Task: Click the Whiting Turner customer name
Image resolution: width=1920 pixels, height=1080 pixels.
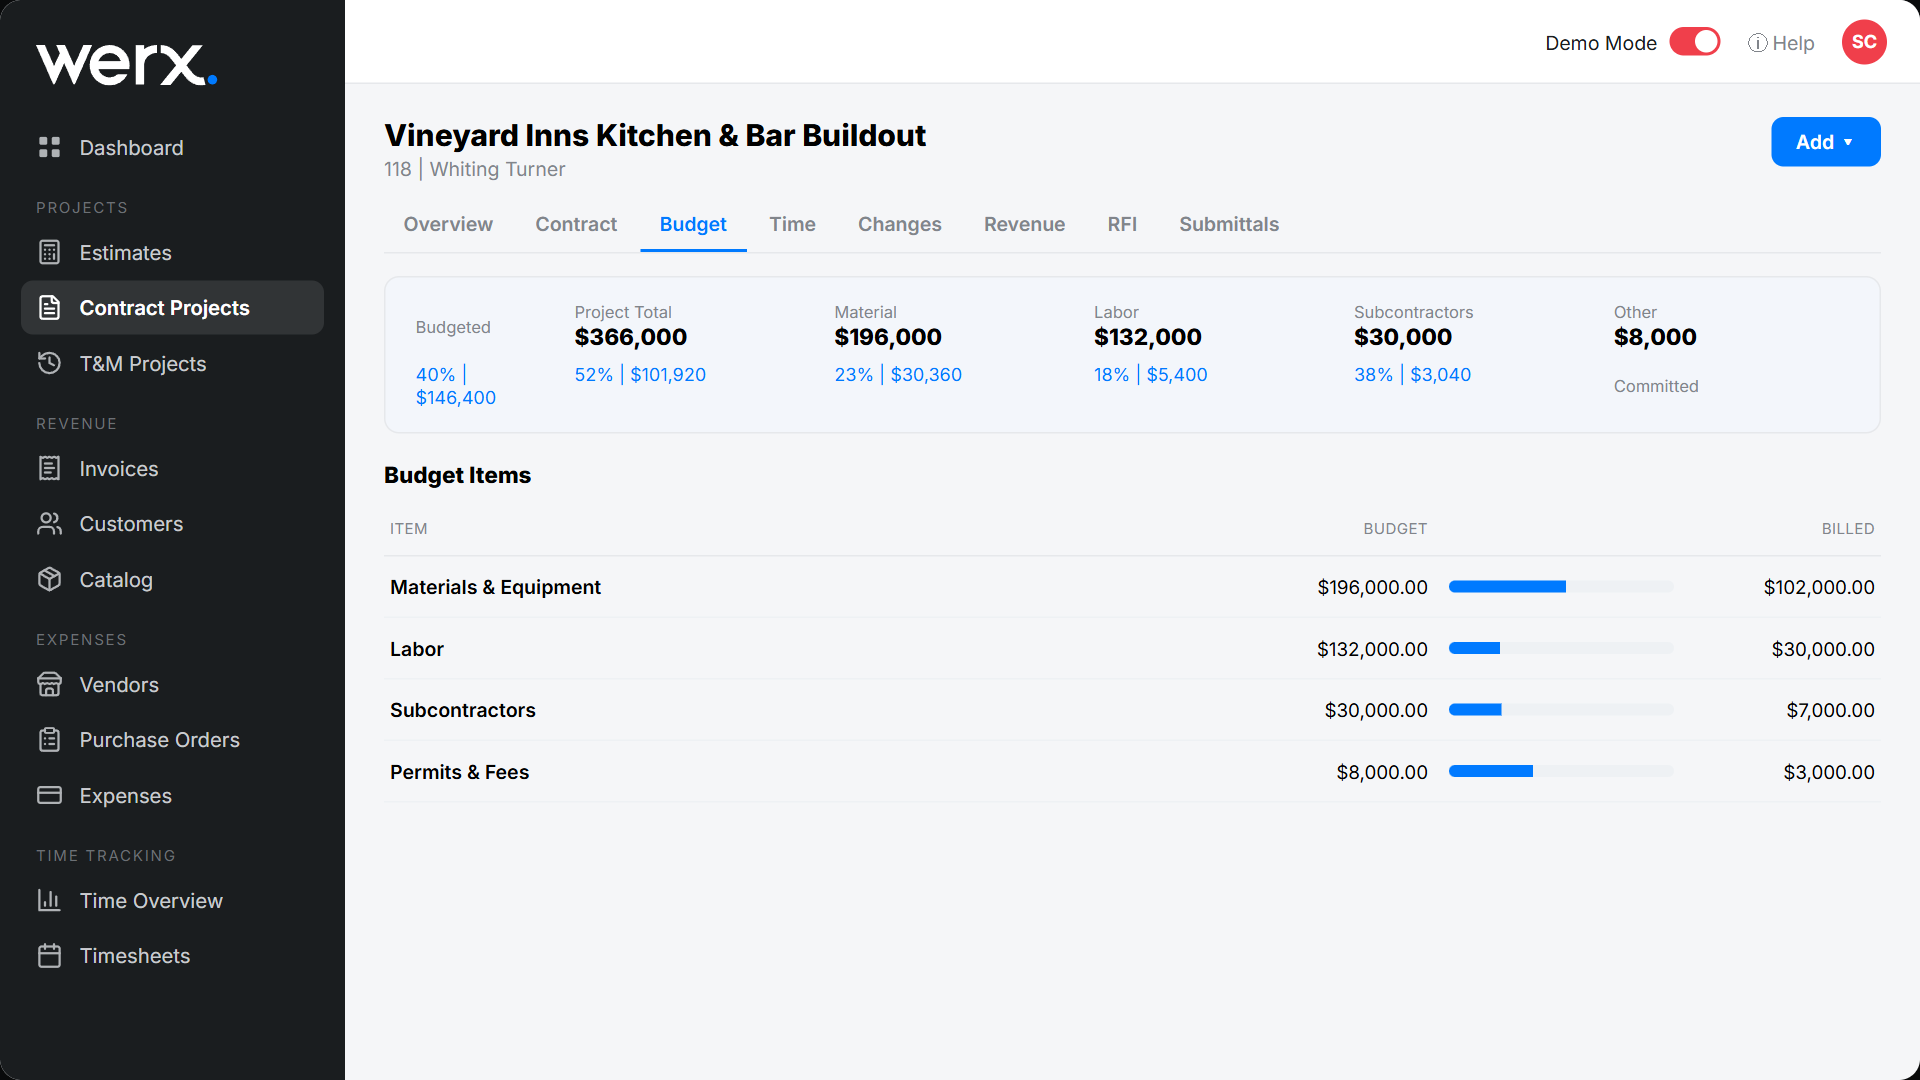Action: 497,169
